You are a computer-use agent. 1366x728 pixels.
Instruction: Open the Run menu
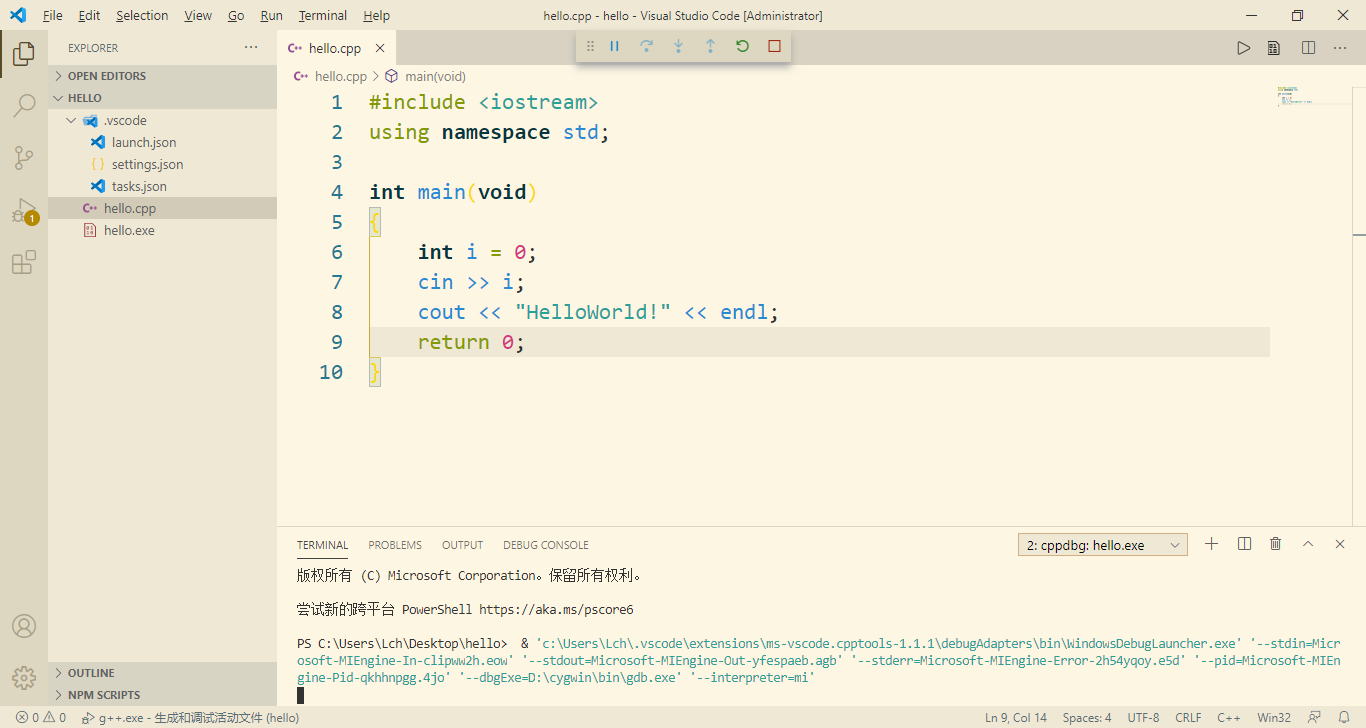(x=271, y=15)
